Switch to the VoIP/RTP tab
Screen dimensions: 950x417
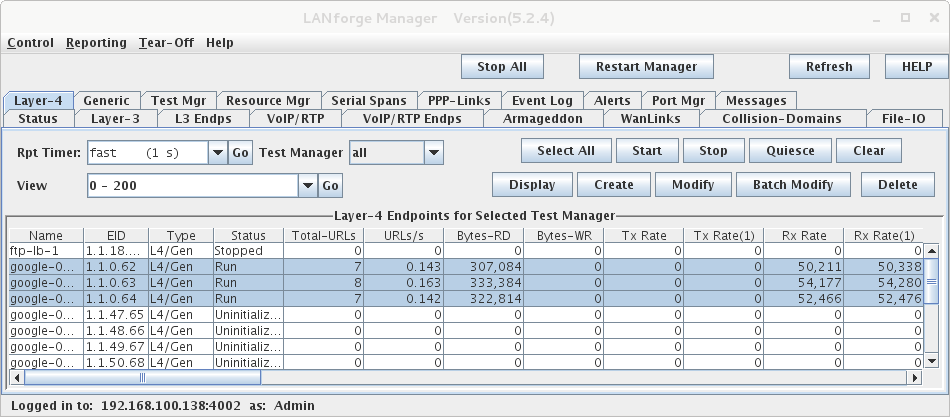pos(296,119)
